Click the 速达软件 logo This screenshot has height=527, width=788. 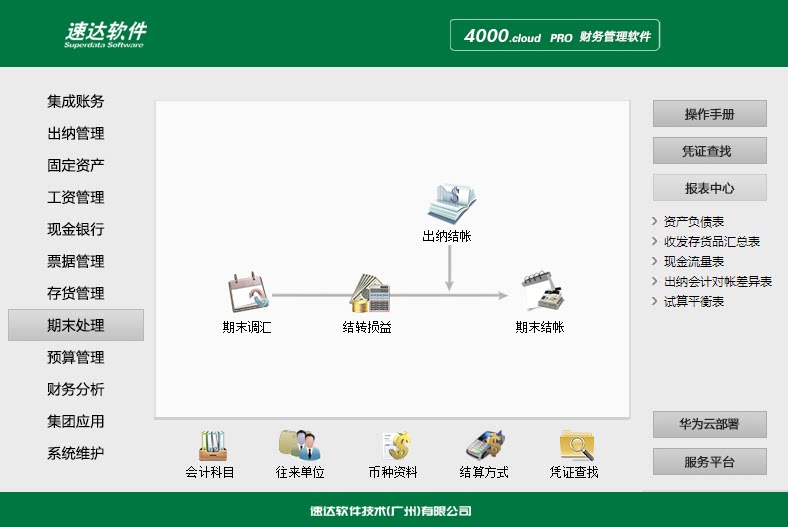pyautogui.click(x=105, y=34)
